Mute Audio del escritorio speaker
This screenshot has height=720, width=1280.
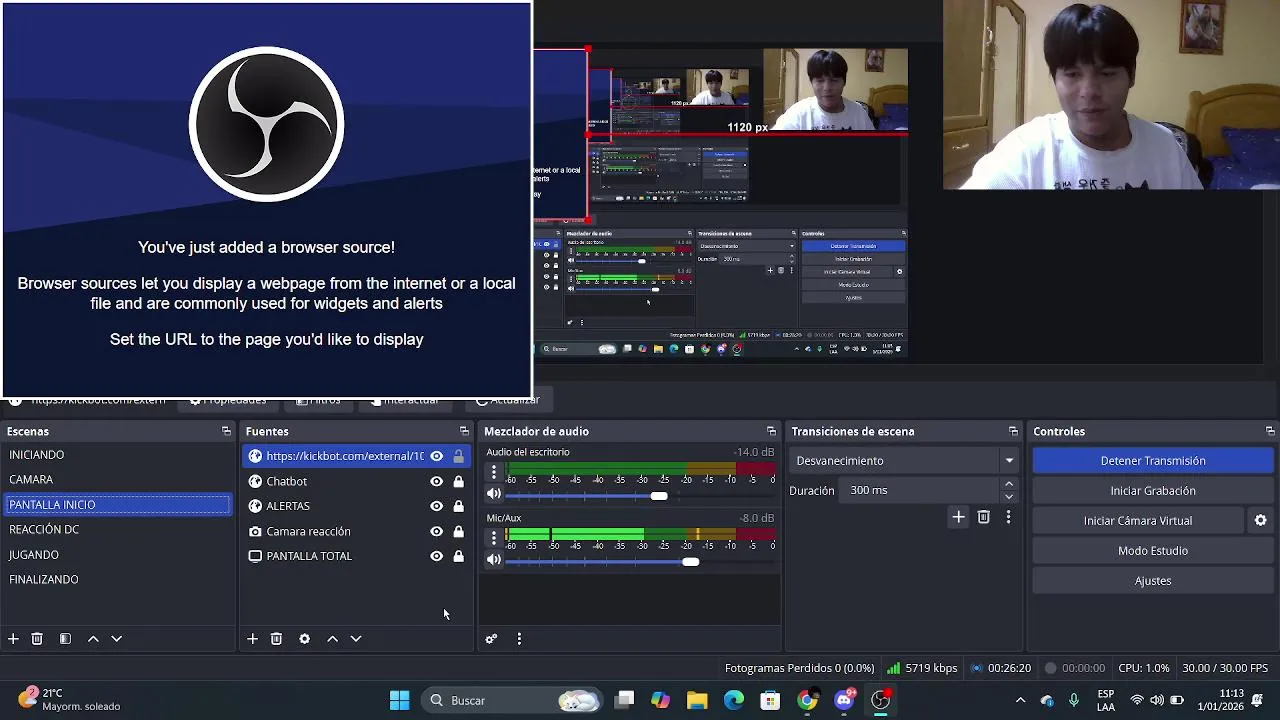pyautogui.click(x=493, y=494)
